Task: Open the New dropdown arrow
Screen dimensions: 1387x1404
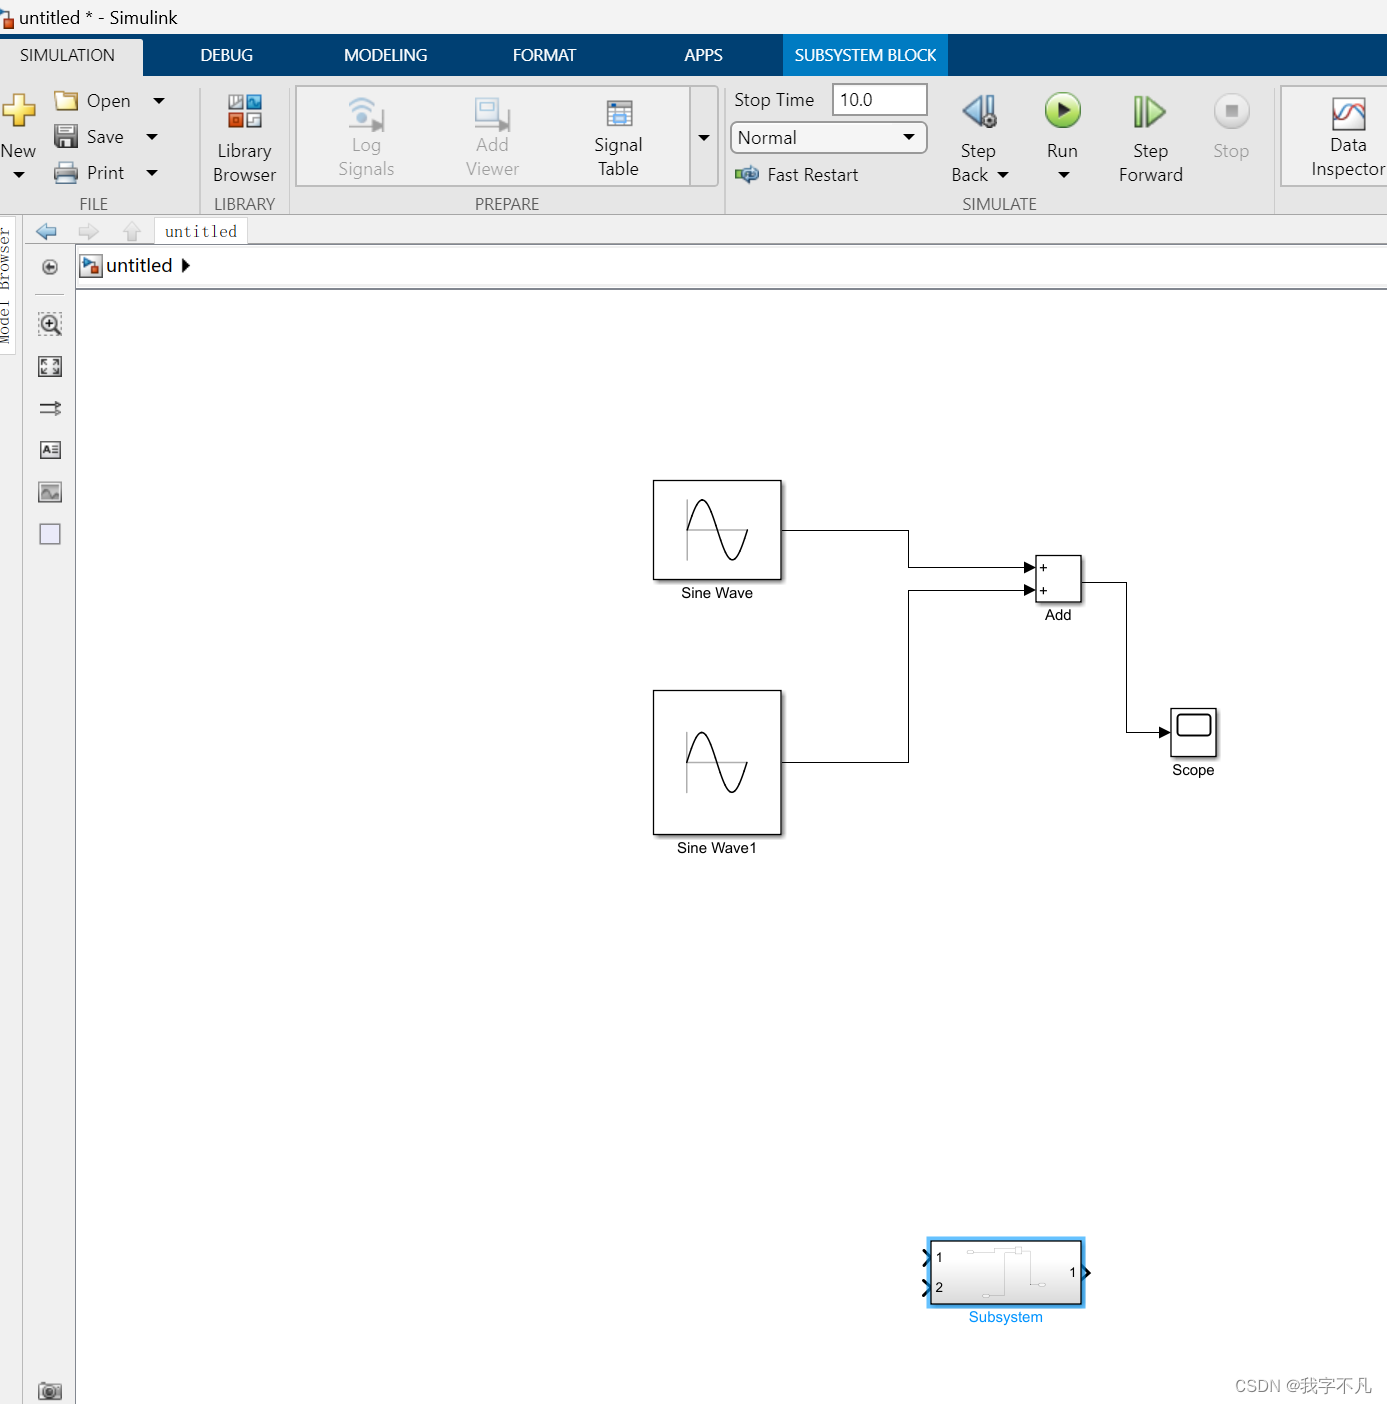Action: [x=19, y=176]
